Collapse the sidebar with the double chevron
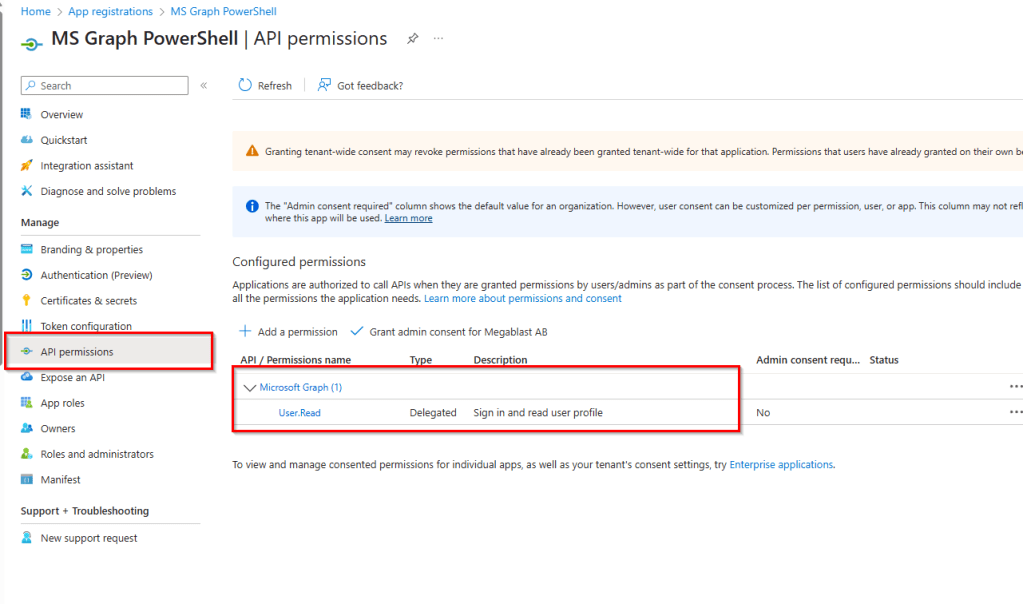The image size is (1023, 604). click(x=203, y=86)
